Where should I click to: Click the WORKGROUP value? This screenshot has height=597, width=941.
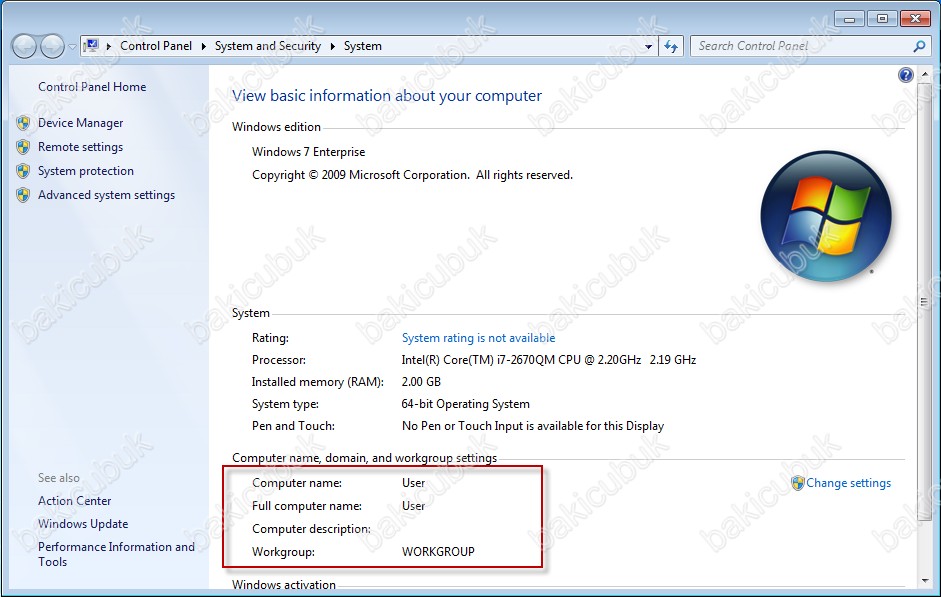(x=438, y=551)
